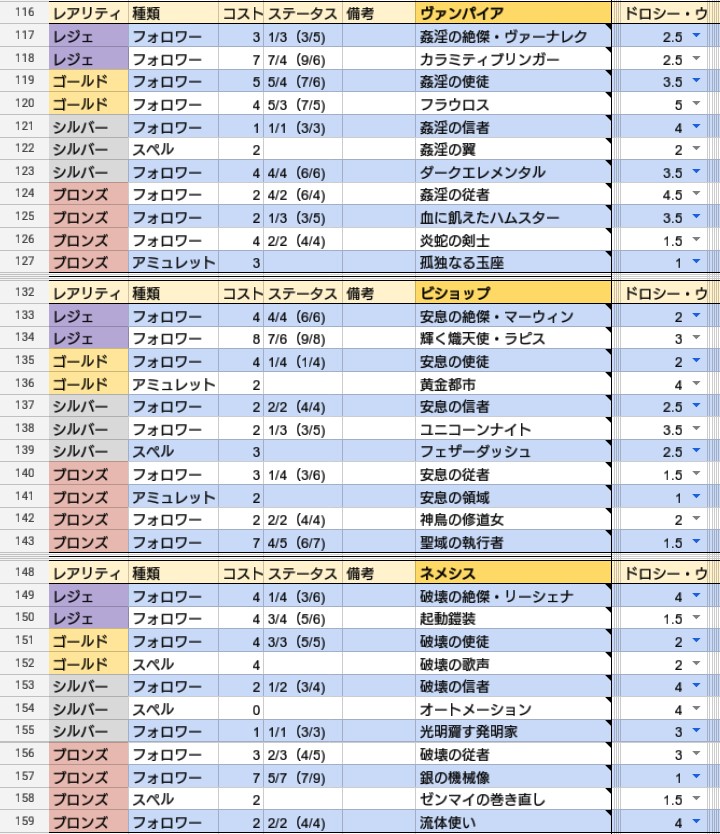Select cell 破壊の歌声
The height and width of the screenshot is (834, 720).
513,664
